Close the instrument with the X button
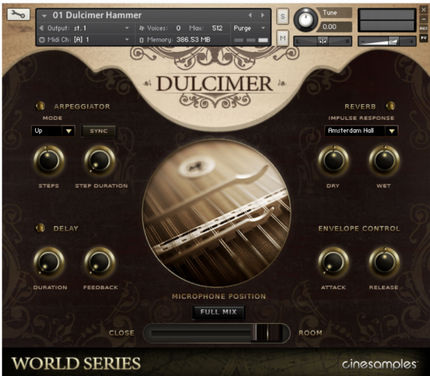This screenshot has width=430, height=376. (424, 10)
